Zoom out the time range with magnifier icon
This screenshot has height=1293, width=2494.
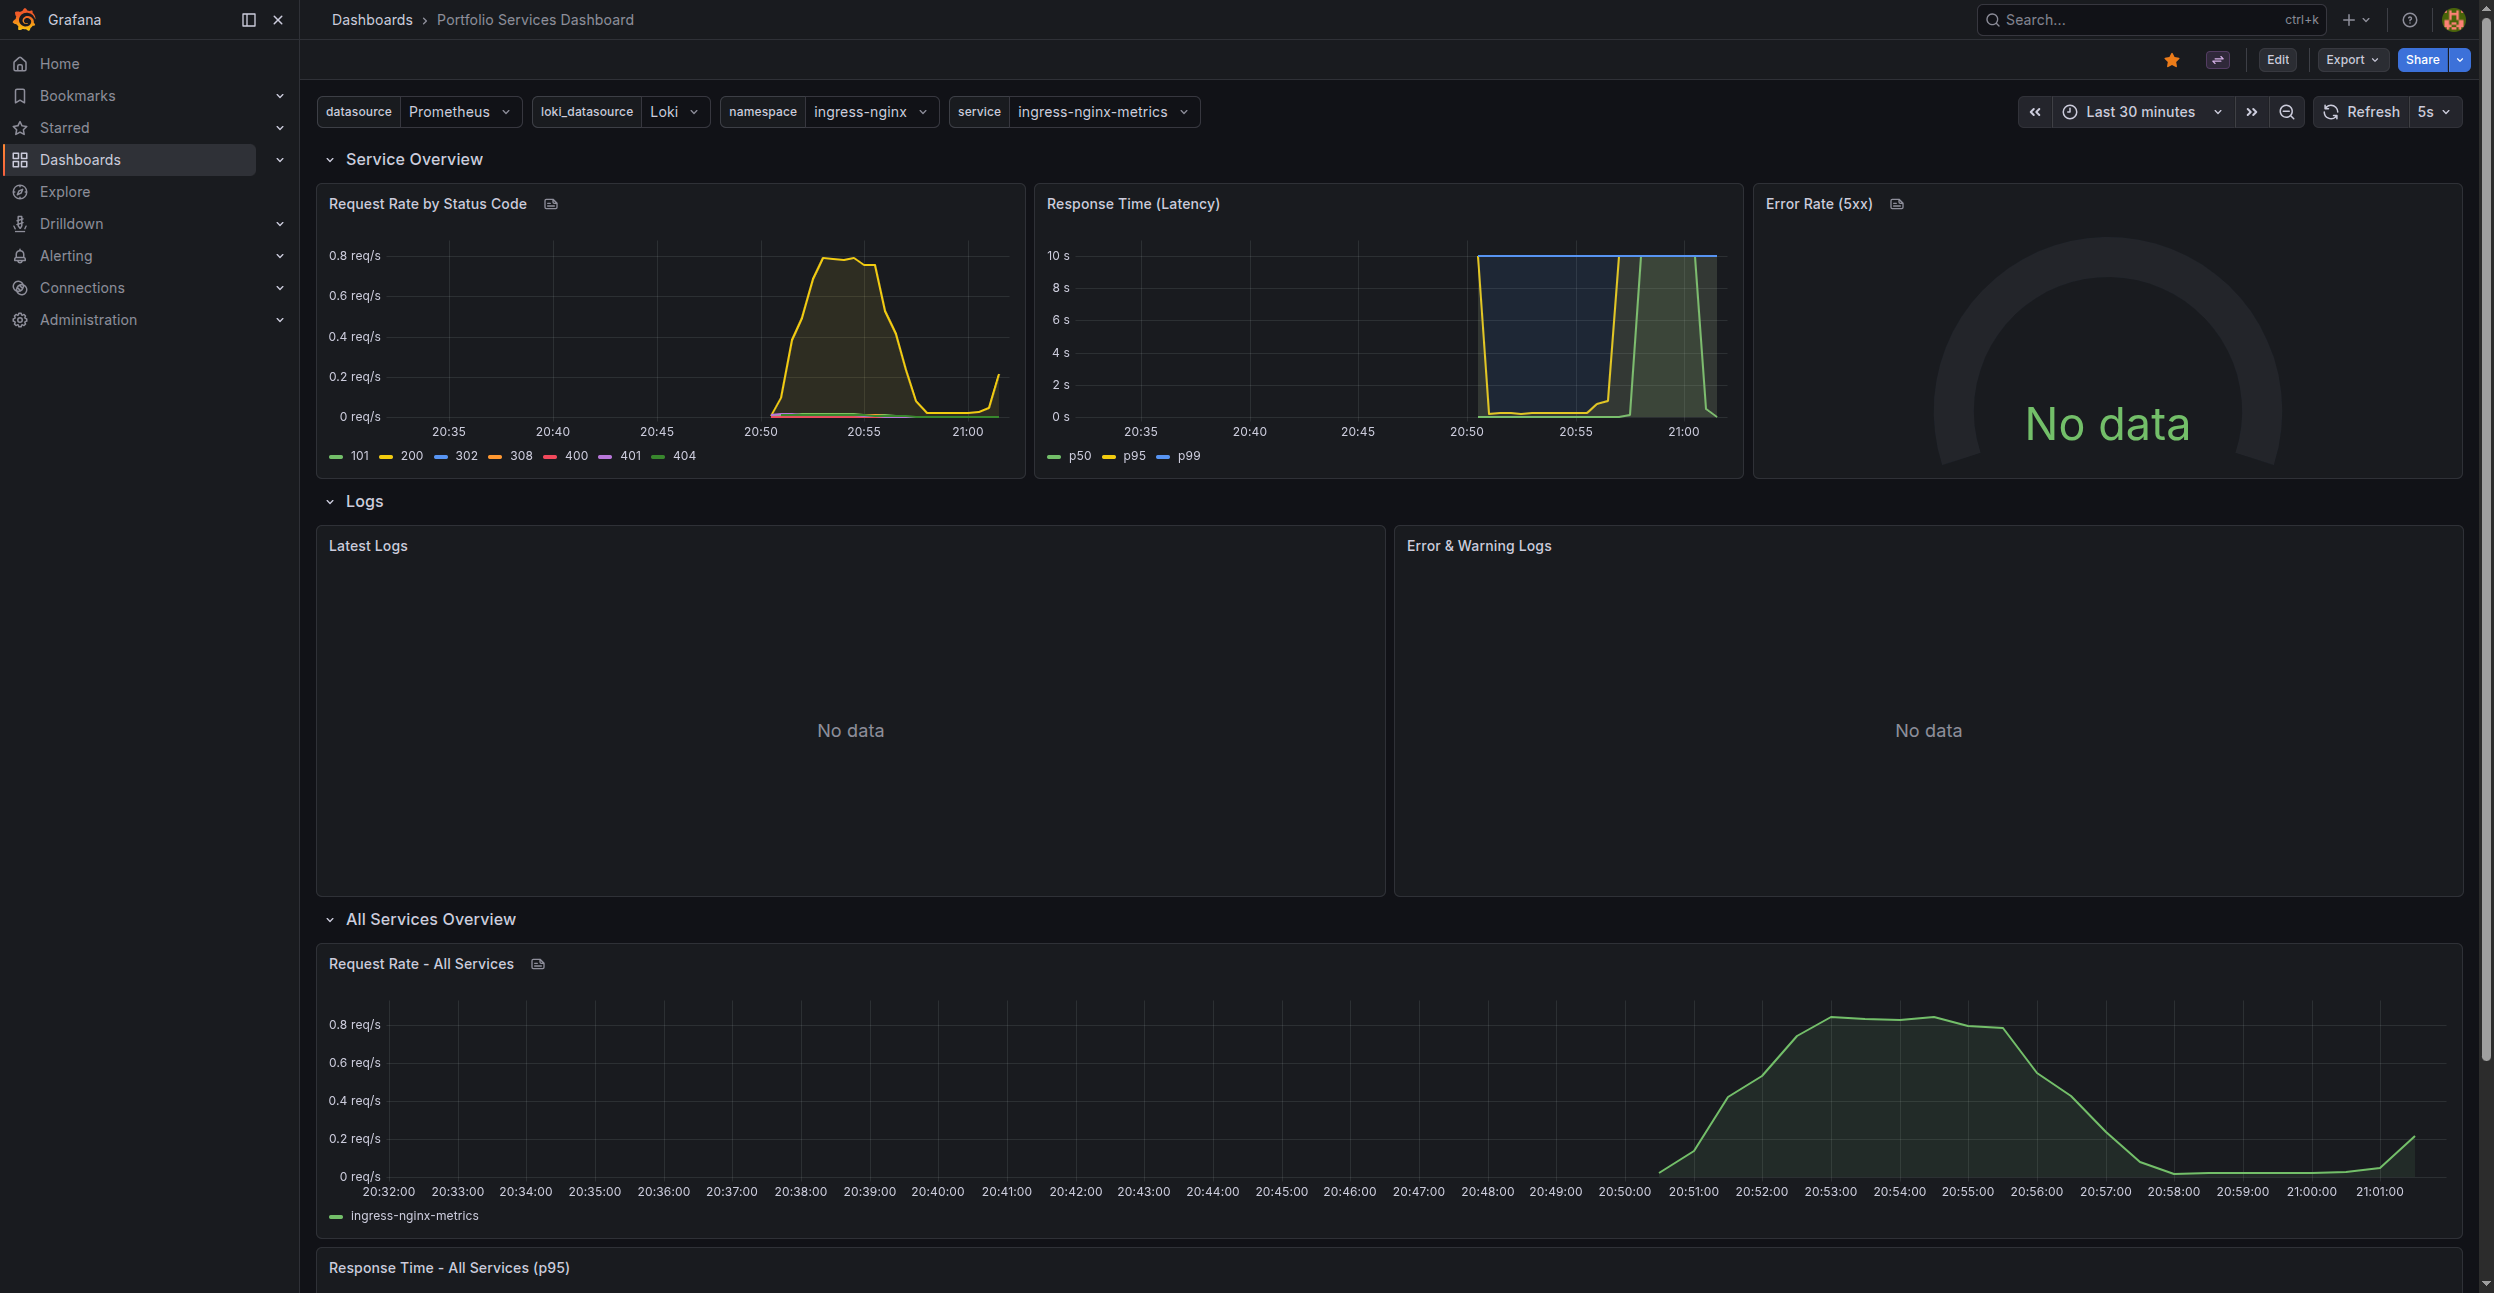[x=2286, y=112]
